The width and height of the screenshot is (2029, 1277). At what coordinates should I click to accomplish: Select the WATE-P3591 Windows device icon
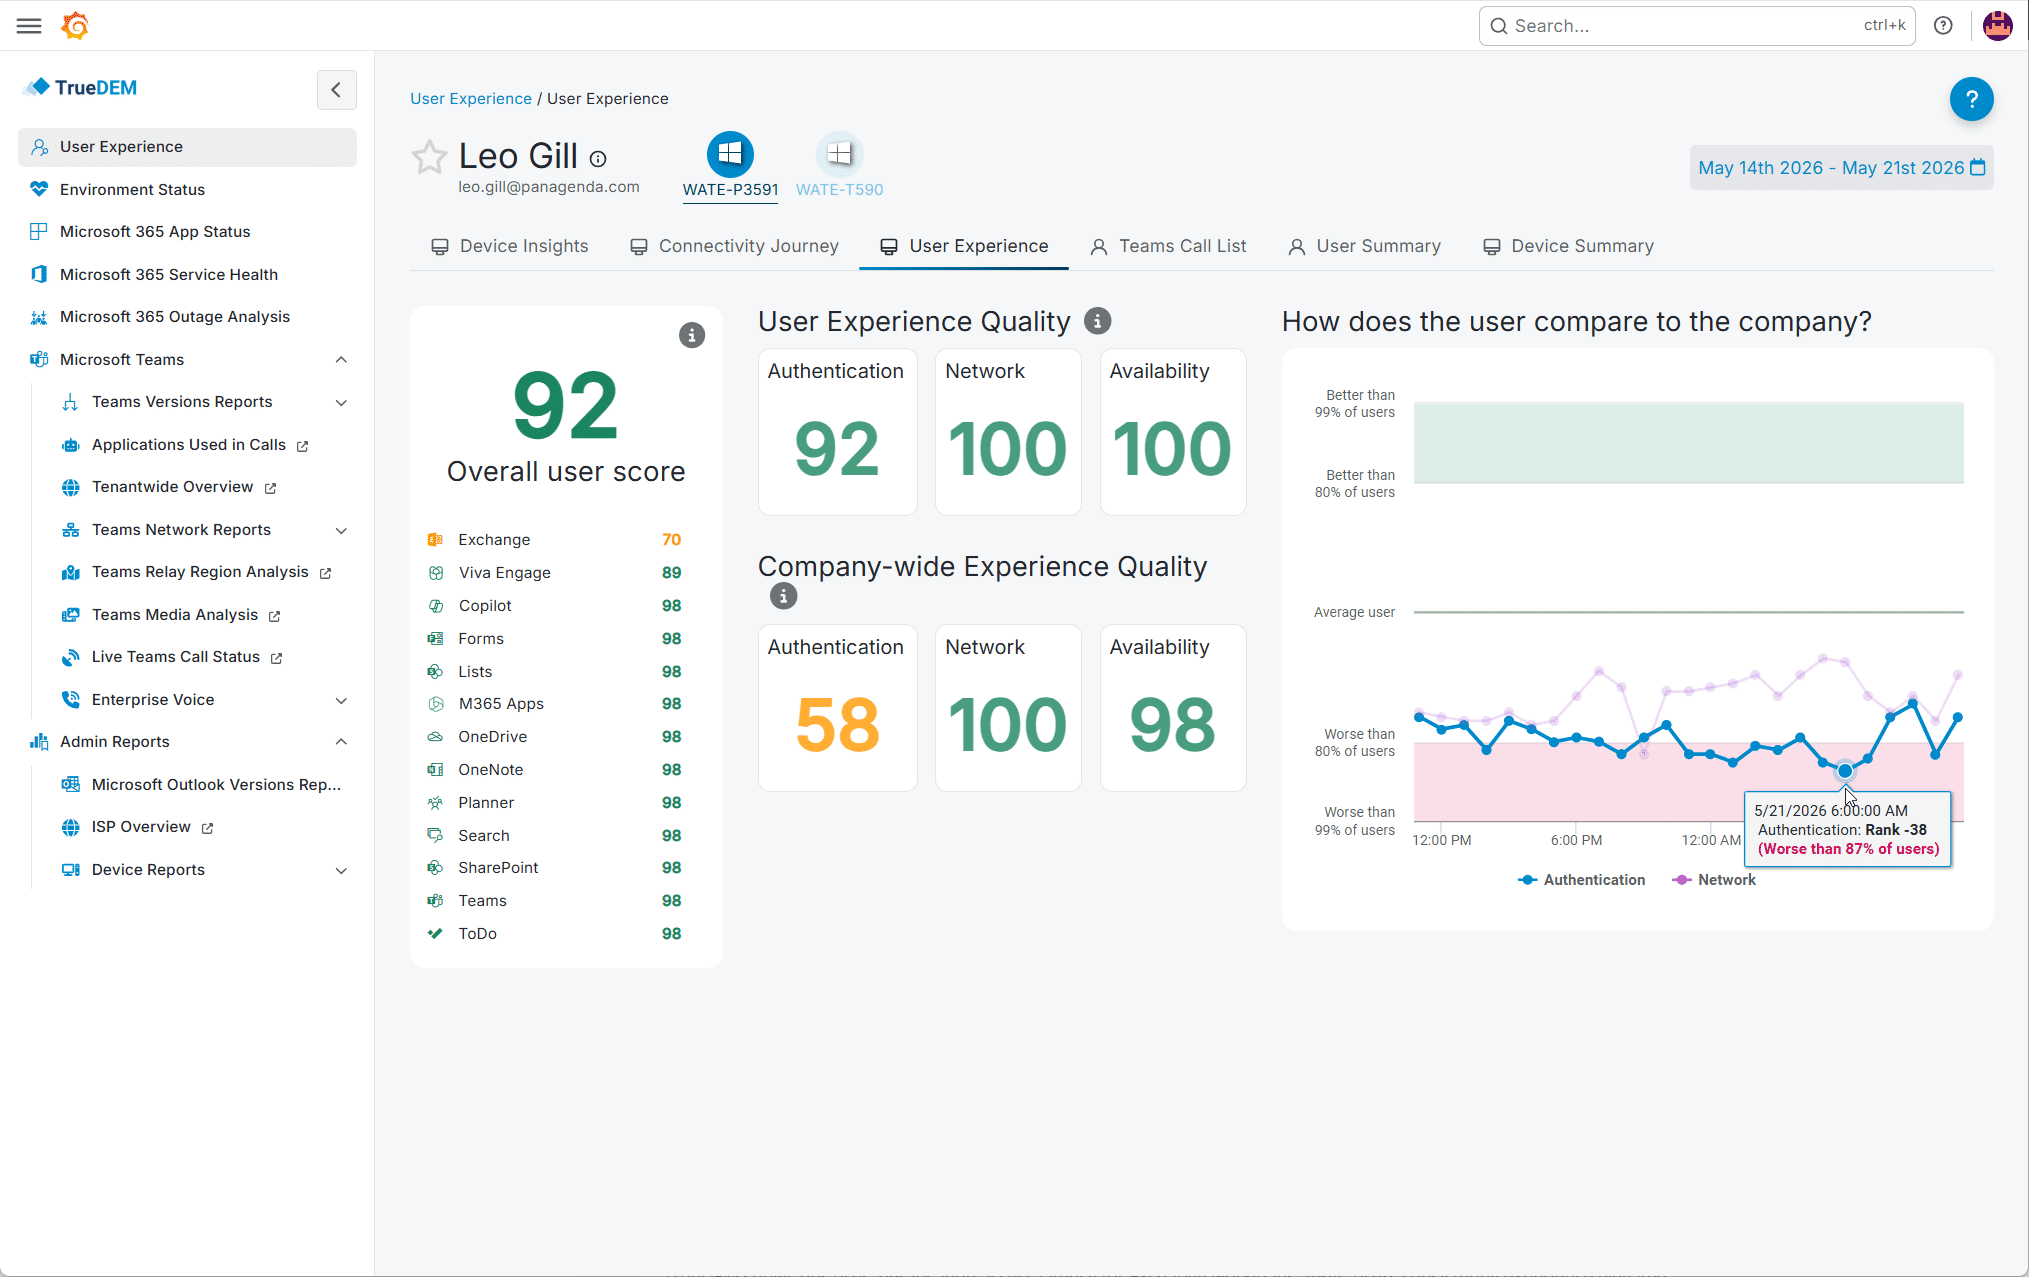pos(730,154)
